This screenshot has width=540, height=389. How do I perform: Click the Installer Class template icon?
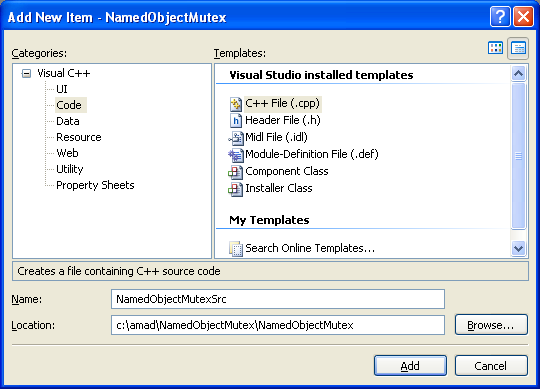[x=236, y=188]
